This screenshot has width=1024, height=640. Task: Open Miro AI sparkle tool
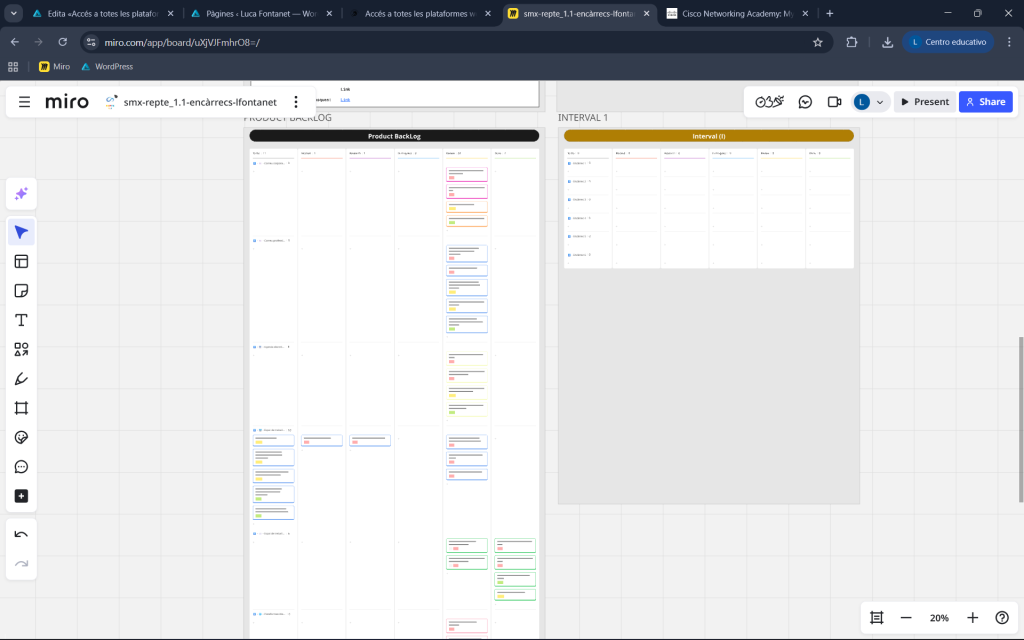pyautogui.click(x=21, y=194)
